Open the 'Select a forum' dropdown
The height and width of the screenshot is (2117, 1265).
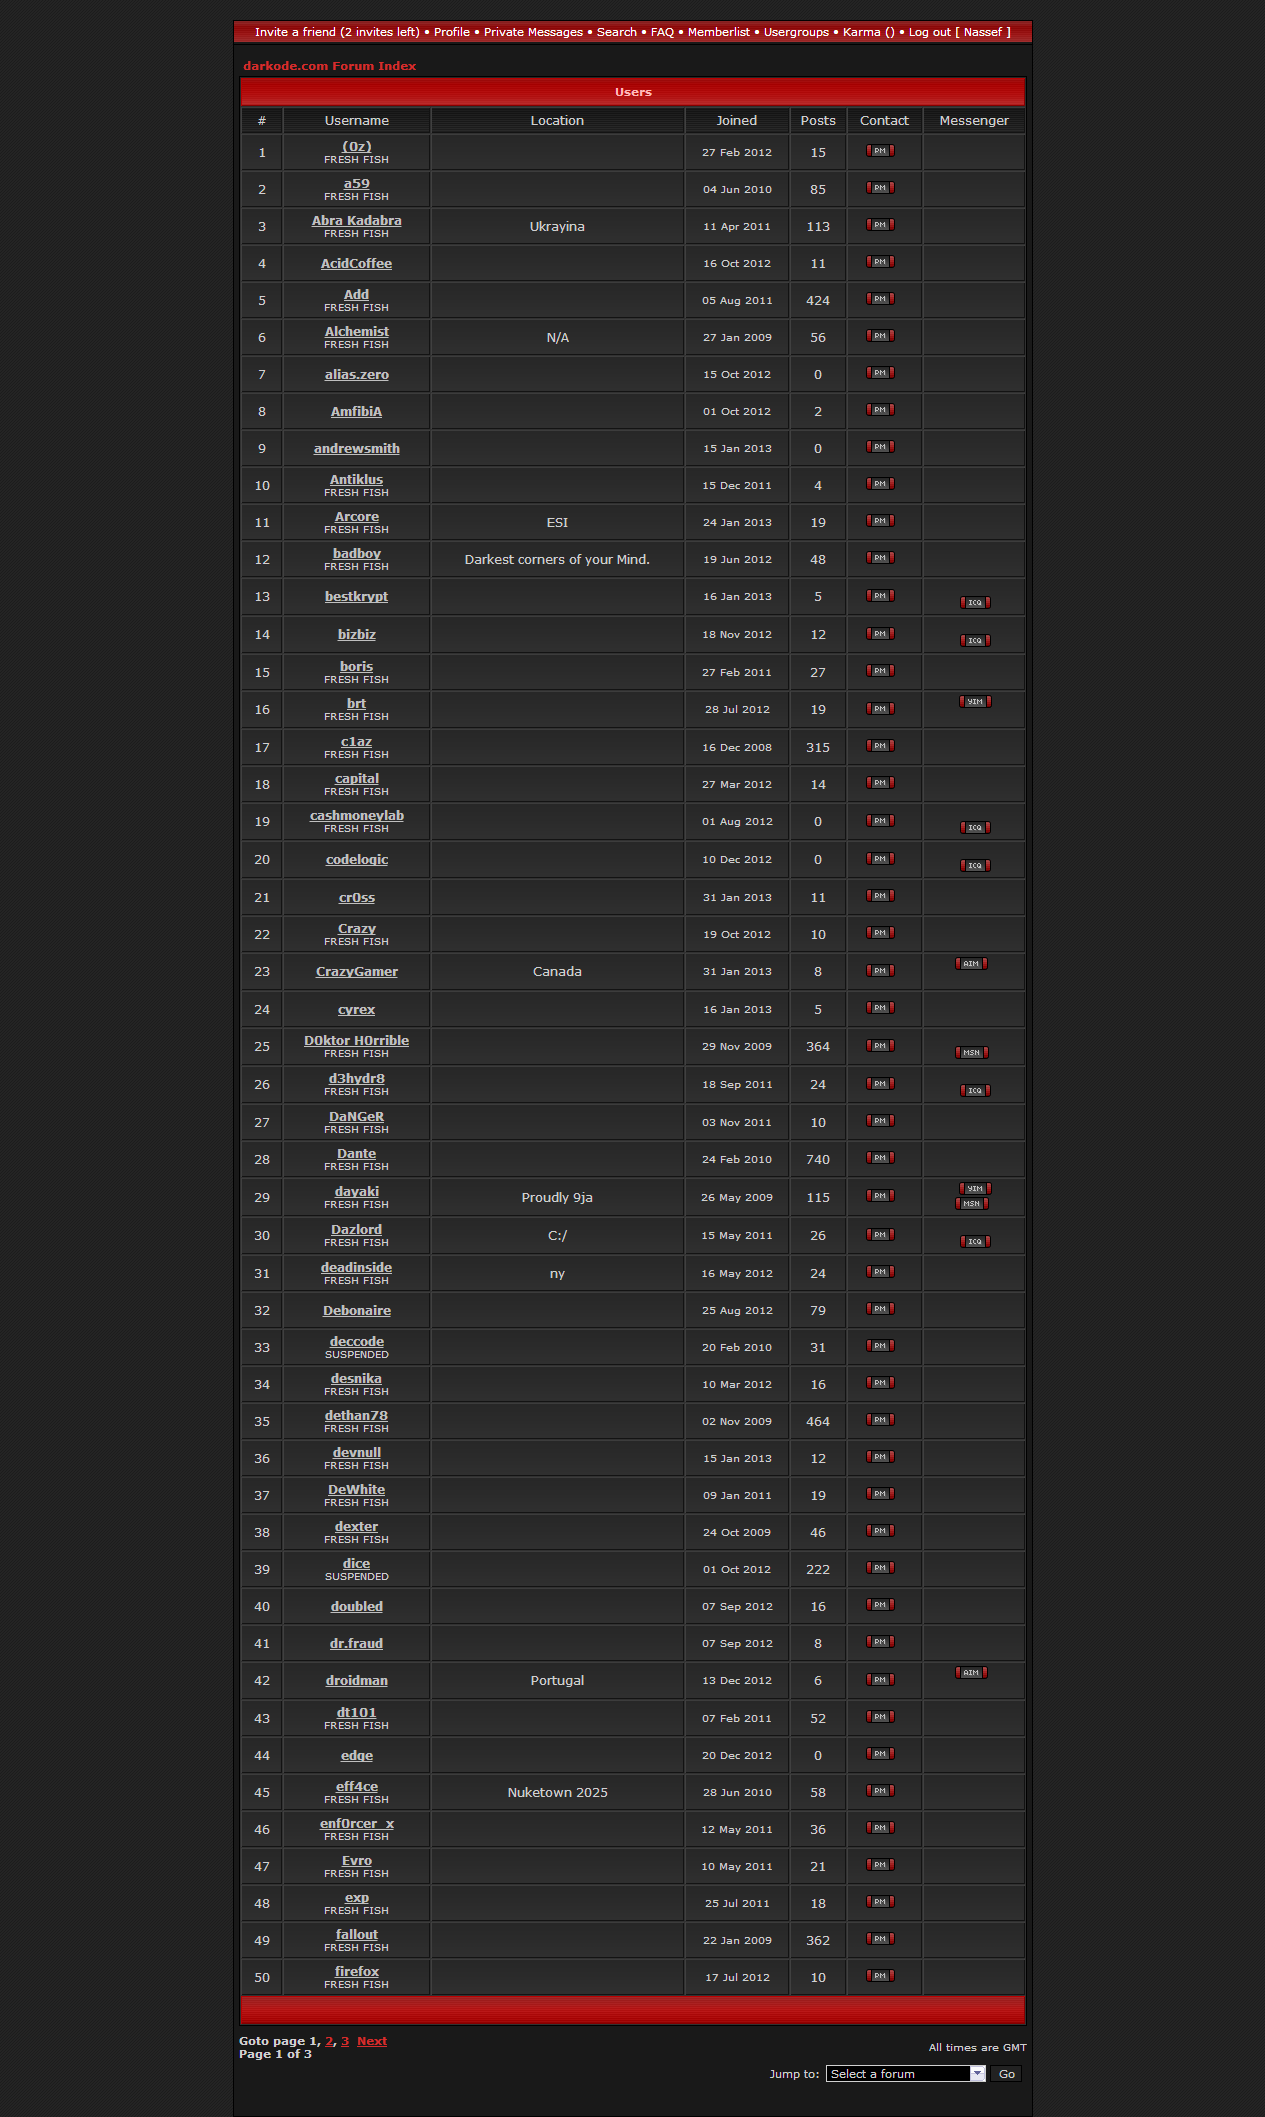coord(898,2074)
